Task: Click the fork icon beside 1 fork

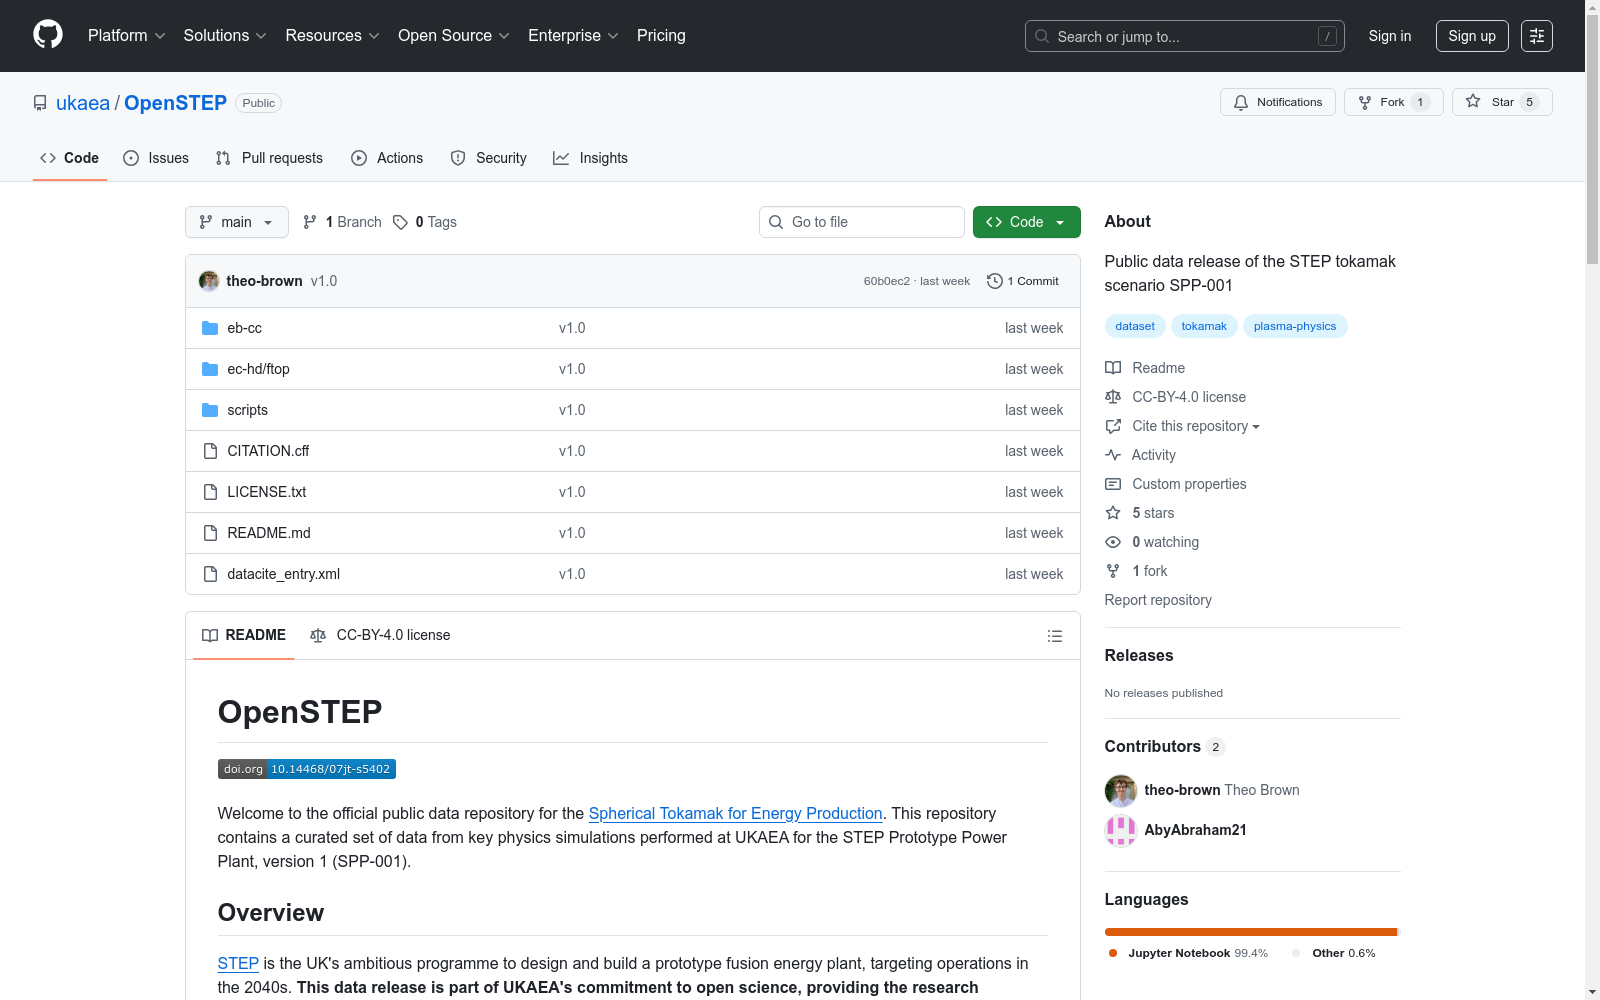Action: 1113,571
